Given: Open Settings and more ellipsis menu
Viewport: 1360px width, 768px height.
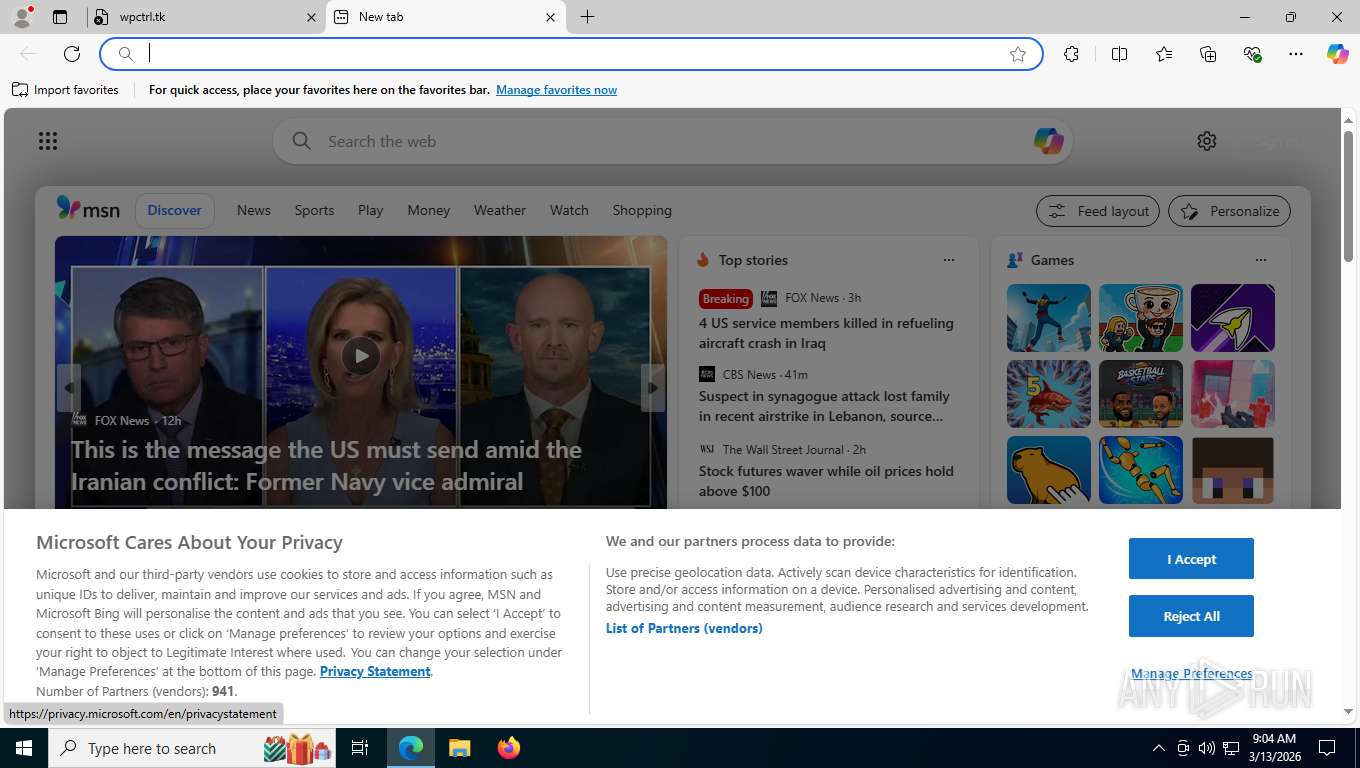Looking at the screenshot, I should click(1296, 54).
